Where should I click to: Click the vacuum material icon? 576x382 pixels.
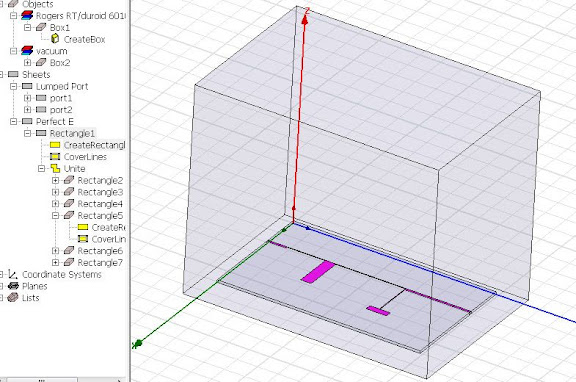tap(27, 51)
